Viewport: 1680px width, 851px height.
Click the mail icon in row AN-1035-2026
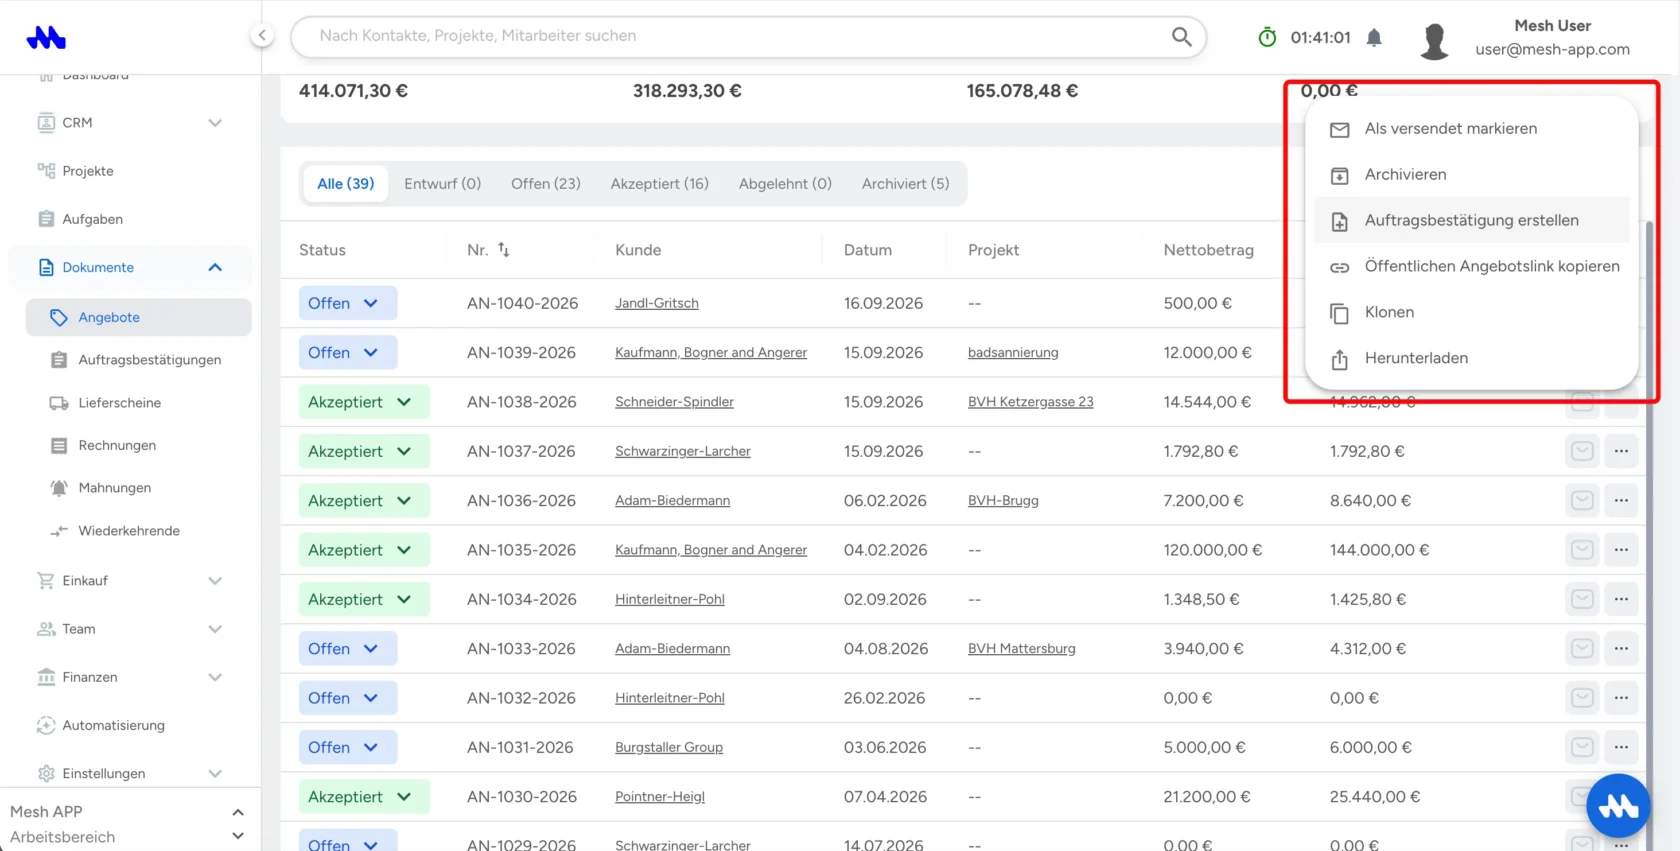tap(1582, 549)
